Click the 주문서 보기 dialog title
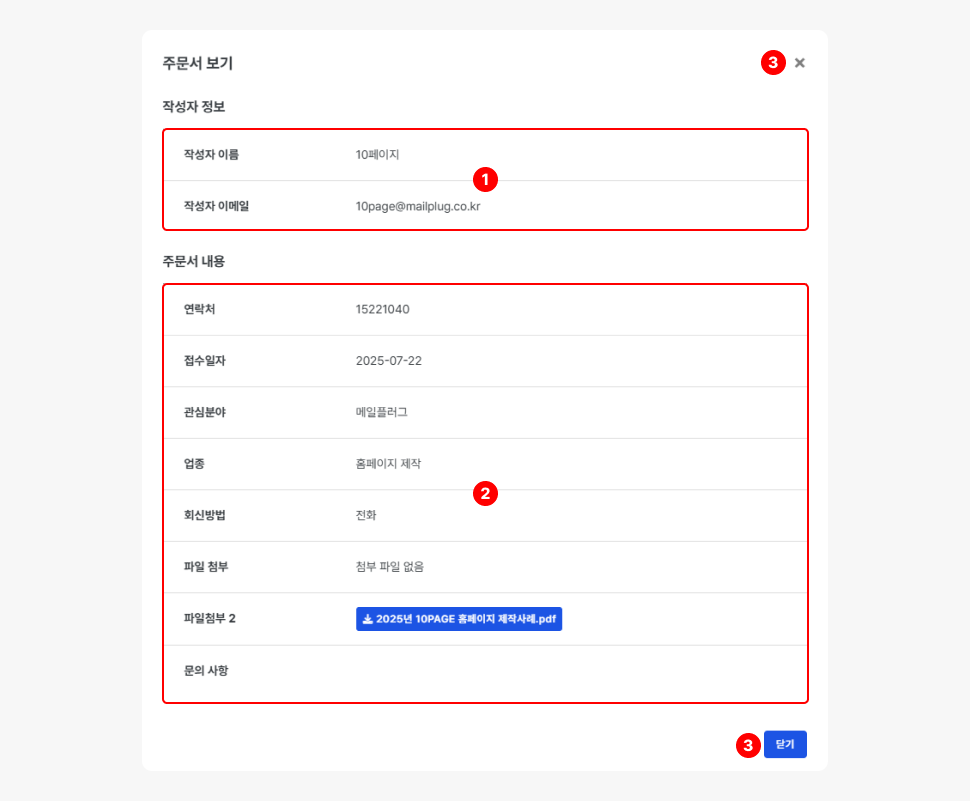 coord(198,63)
